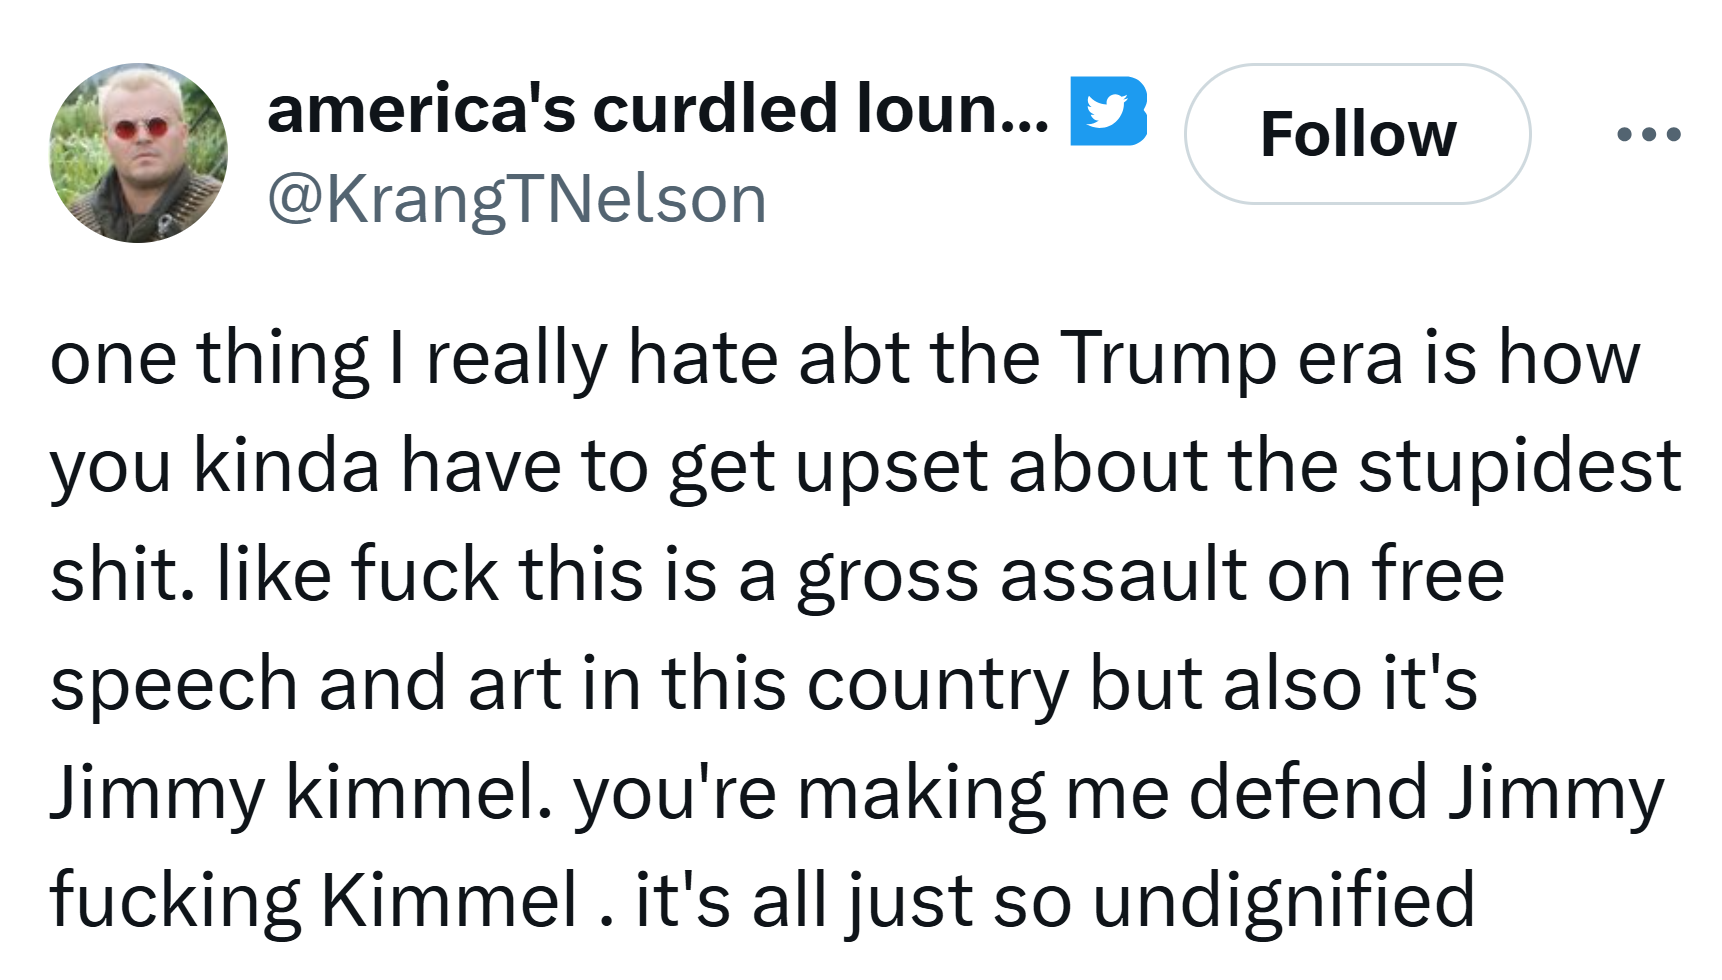Click the word "making" in the tweet
The height and width of the screenshot is (980, 1722).
click(x=921, y=792)
